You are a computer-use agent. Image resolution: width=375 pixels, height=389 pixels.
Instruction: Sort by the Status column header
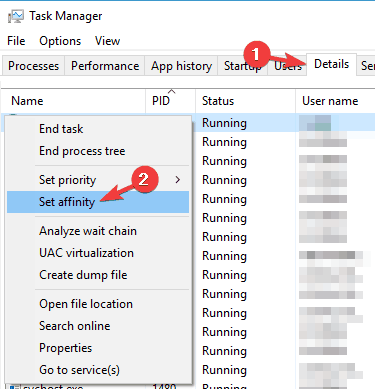click(245, 101)
